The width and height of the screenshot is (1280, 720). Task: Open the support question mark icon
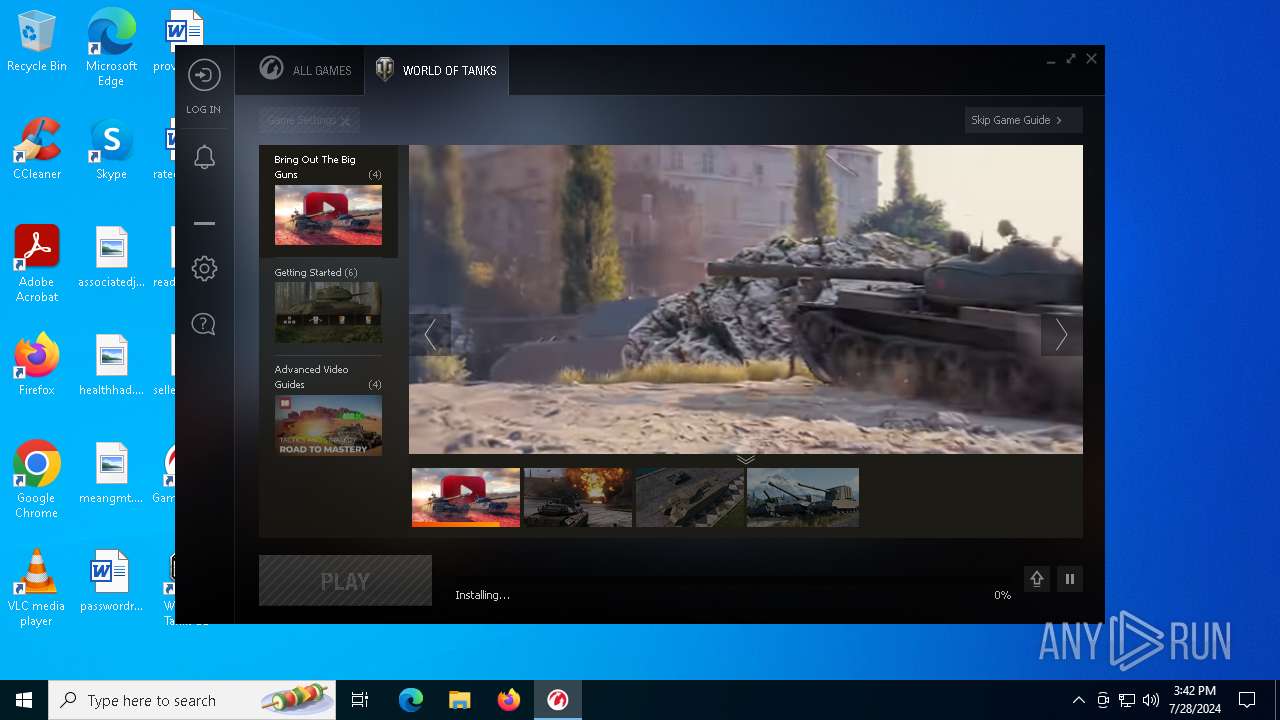[x=204, y=324]
